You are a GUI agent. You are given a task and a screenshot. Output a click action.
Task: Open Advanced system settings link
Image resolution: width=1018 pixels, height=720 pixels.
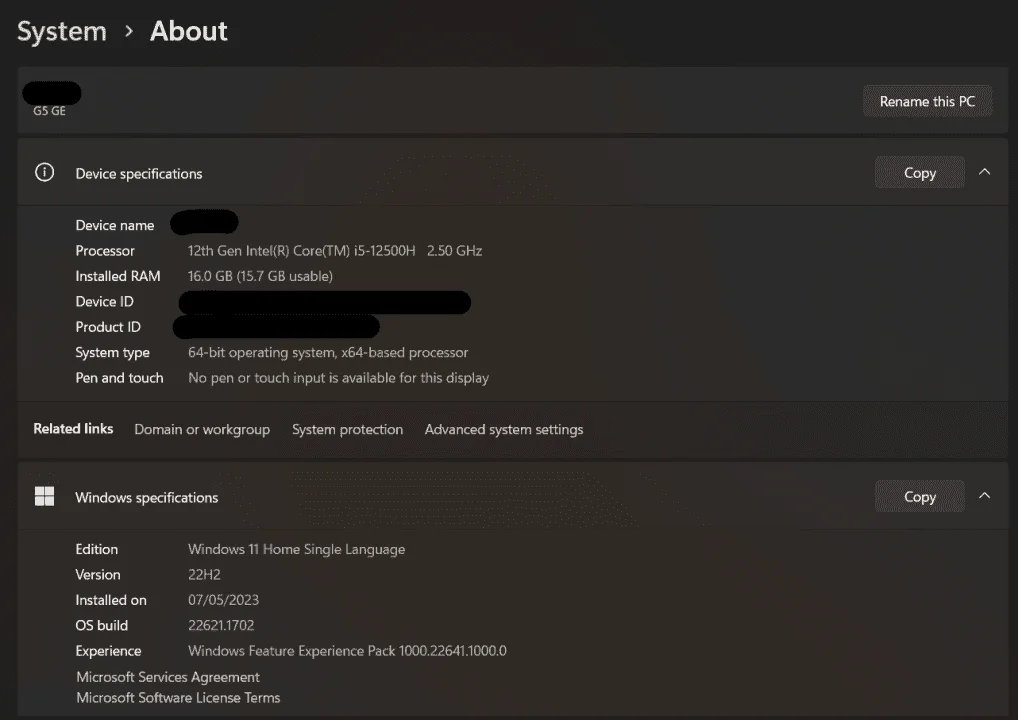pos(504,429)
